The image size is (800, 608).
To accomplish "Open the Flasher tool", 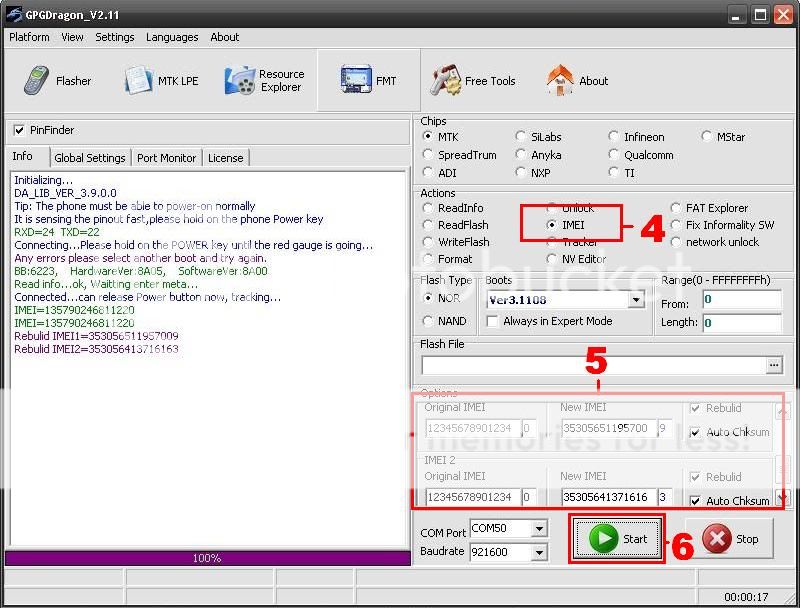I will pyautogui.click(x=57, y=81).
